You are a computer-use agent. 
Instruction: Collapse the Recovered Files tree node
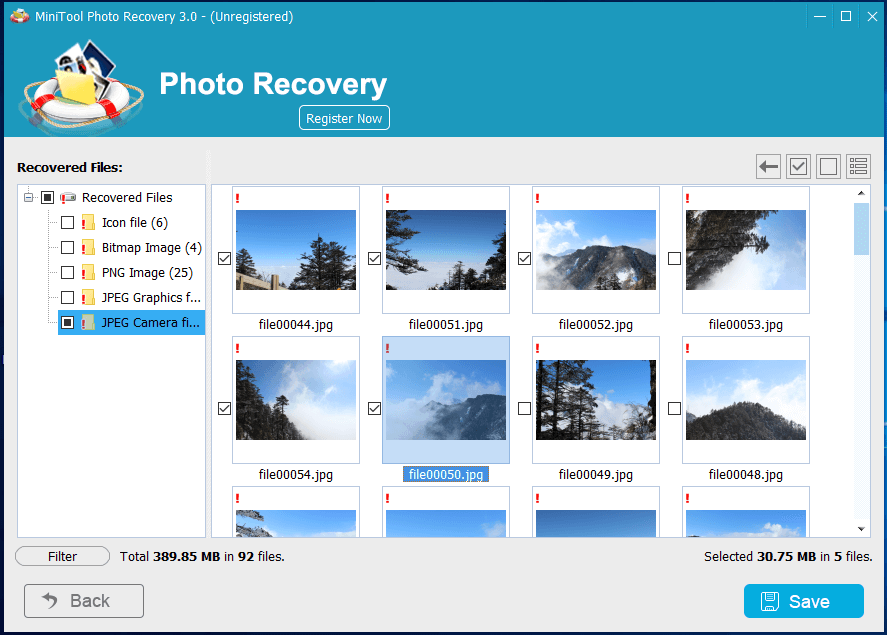pyautogui.click(x=29, y=198)
